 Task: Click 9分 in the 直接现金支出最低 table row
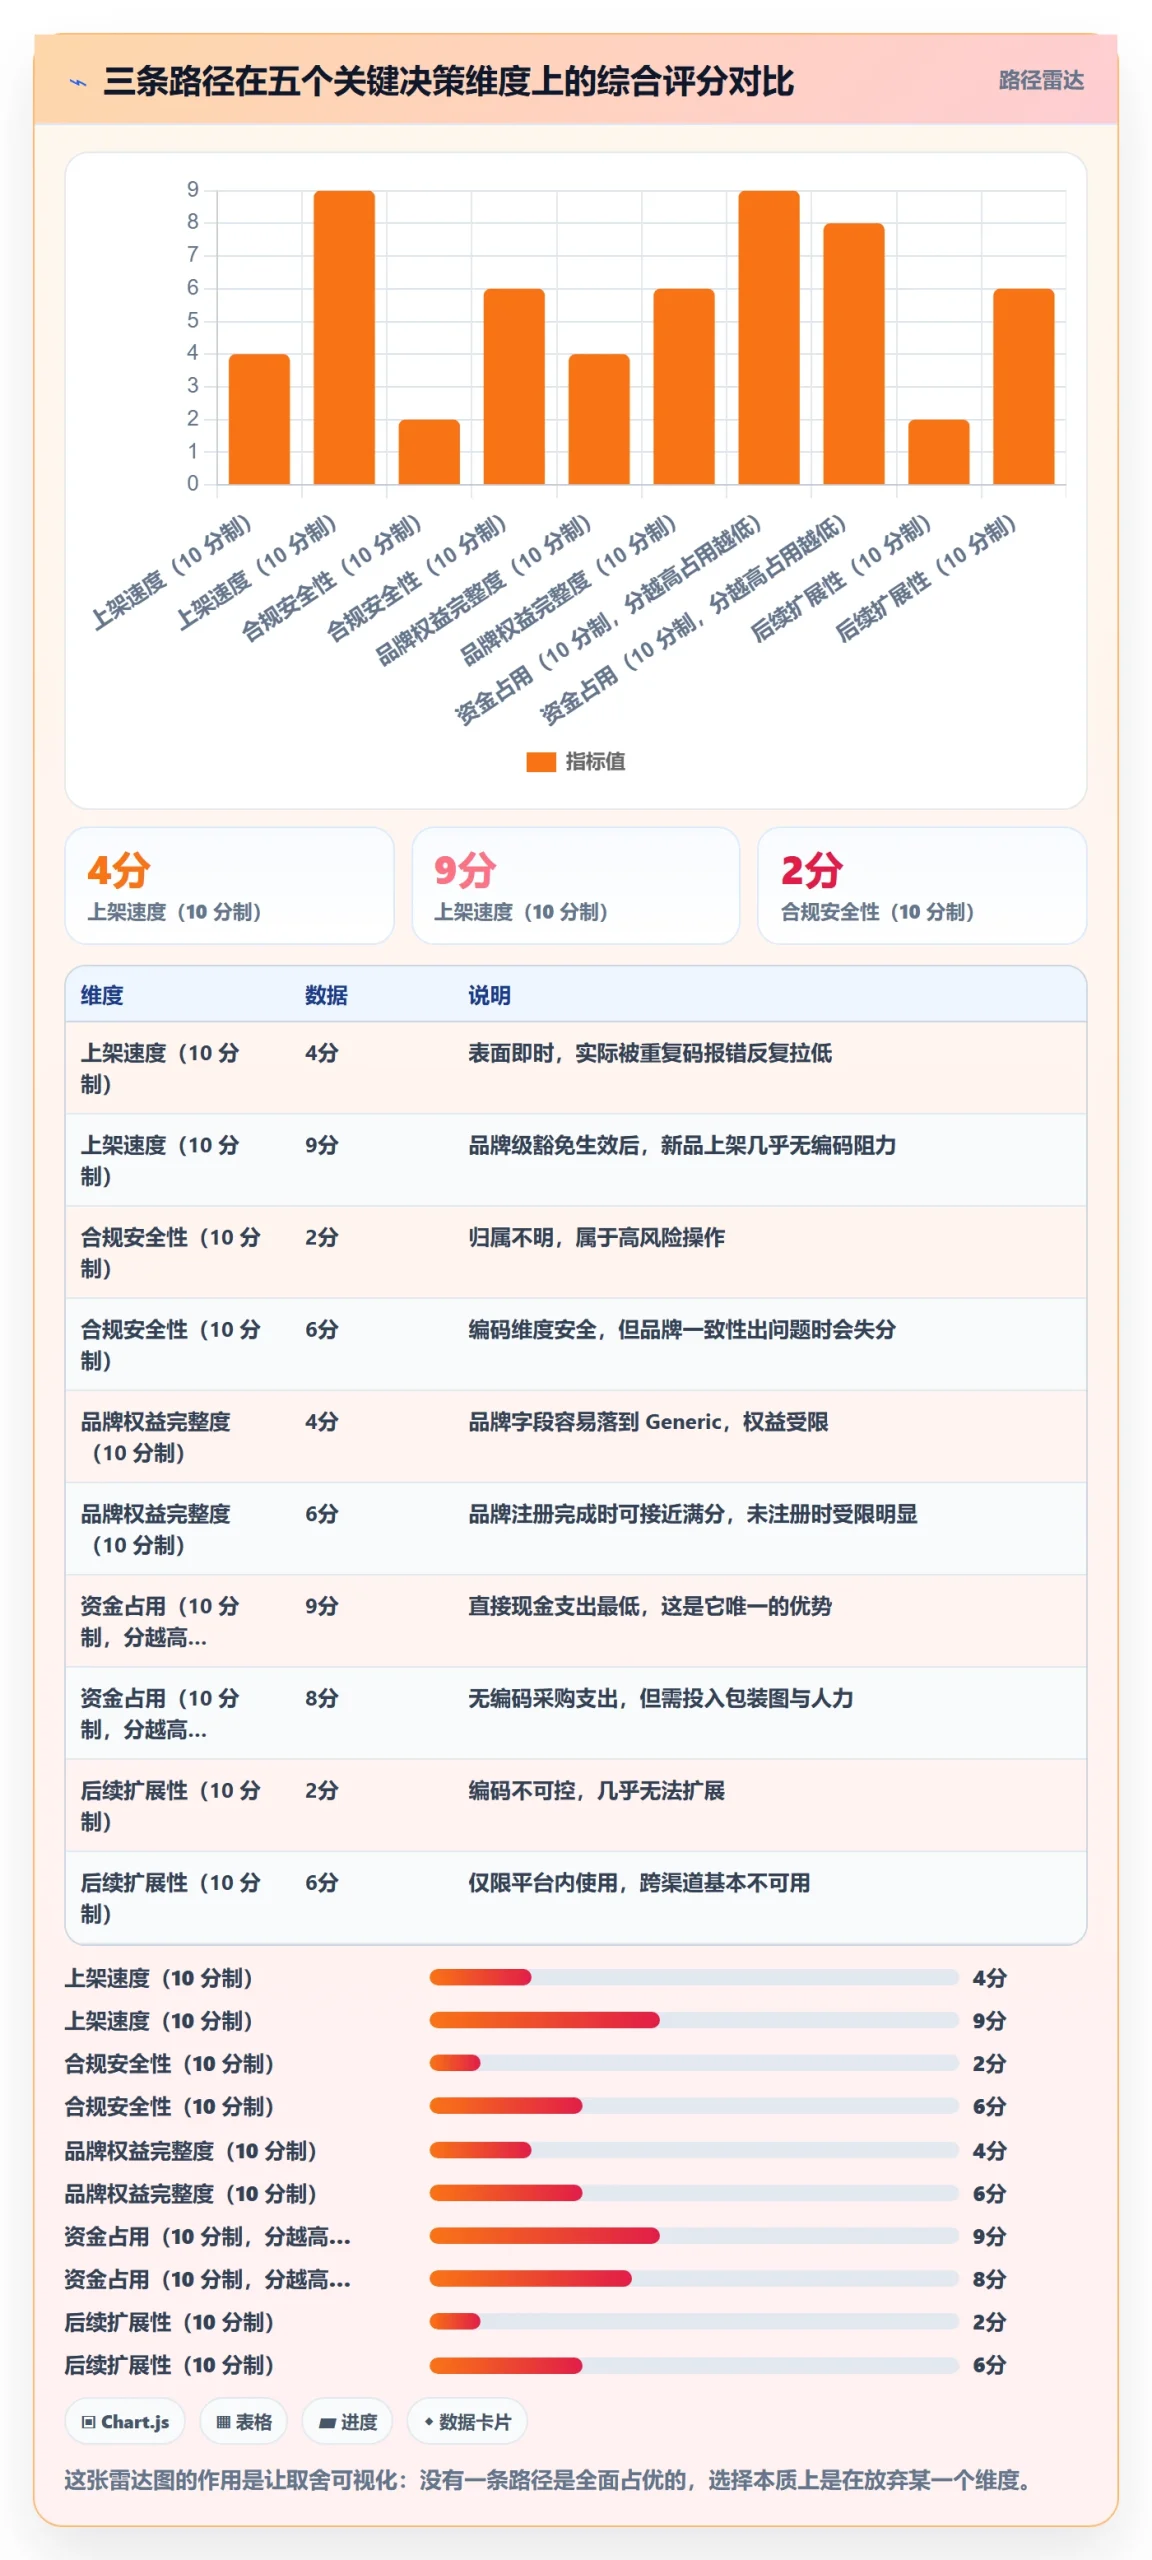coord(322,1605)
